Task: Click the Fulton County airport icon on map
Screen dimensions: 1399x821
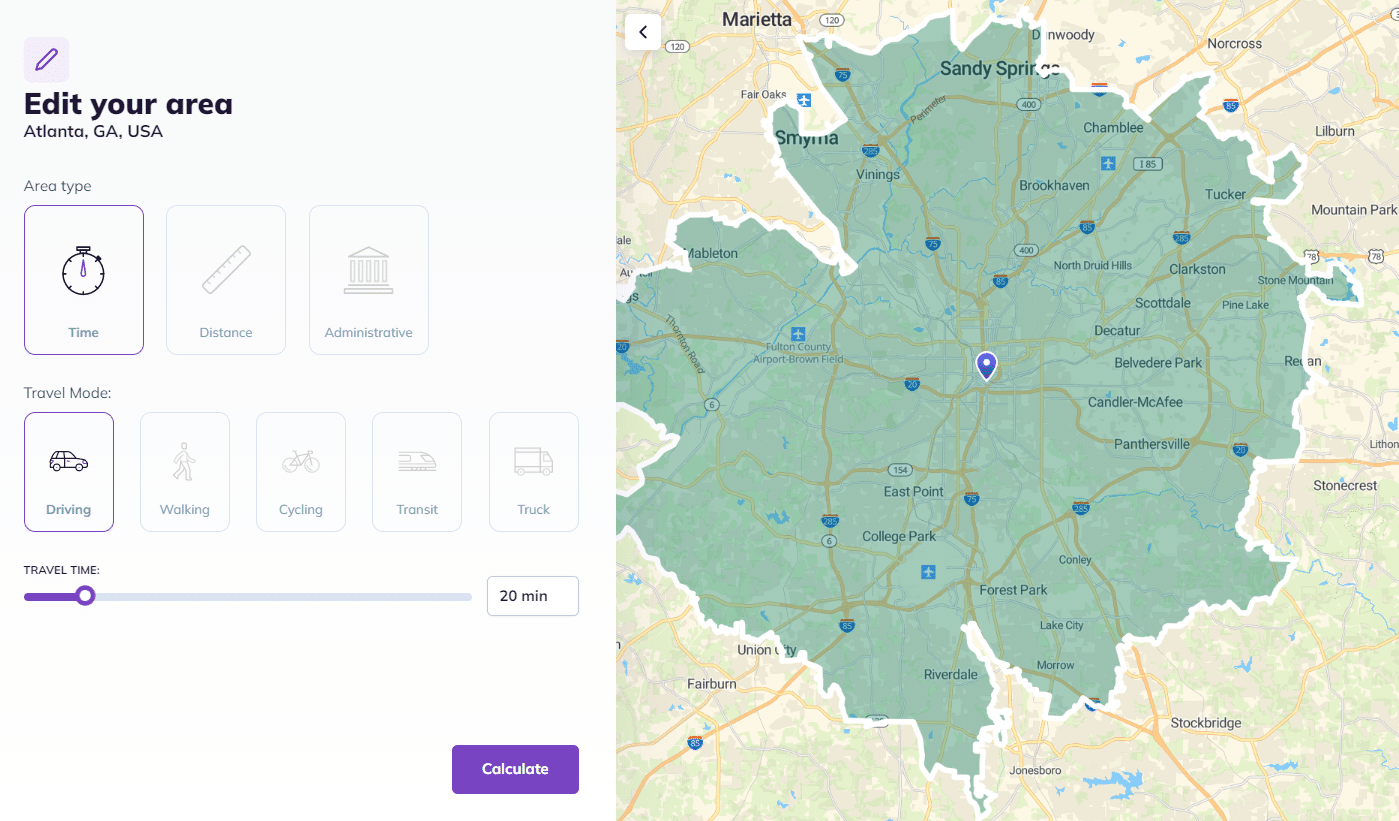Action: pos(798,333)
